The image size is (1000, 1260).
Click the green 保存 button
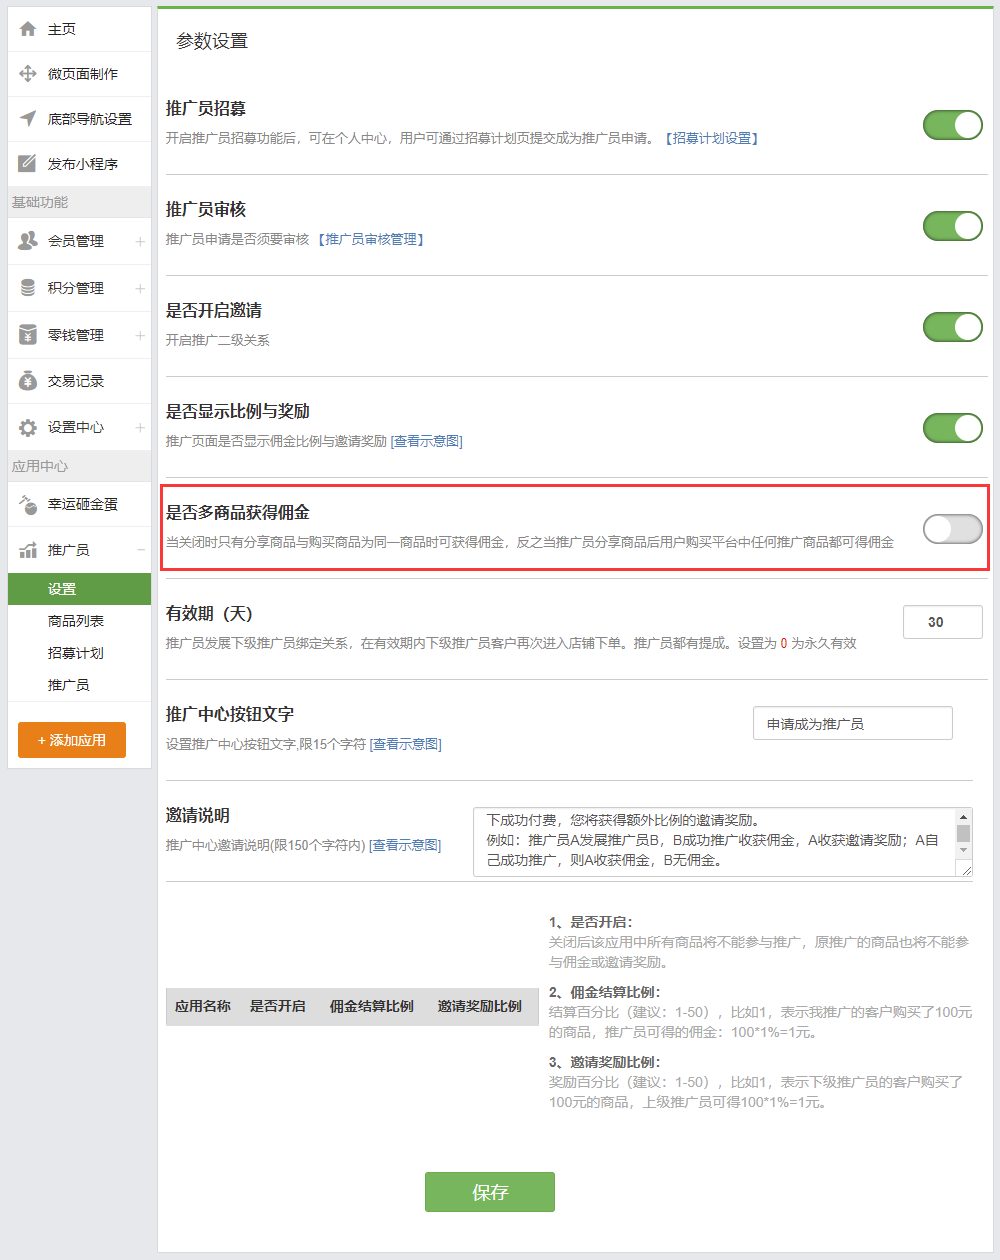tap(489, 1192)
